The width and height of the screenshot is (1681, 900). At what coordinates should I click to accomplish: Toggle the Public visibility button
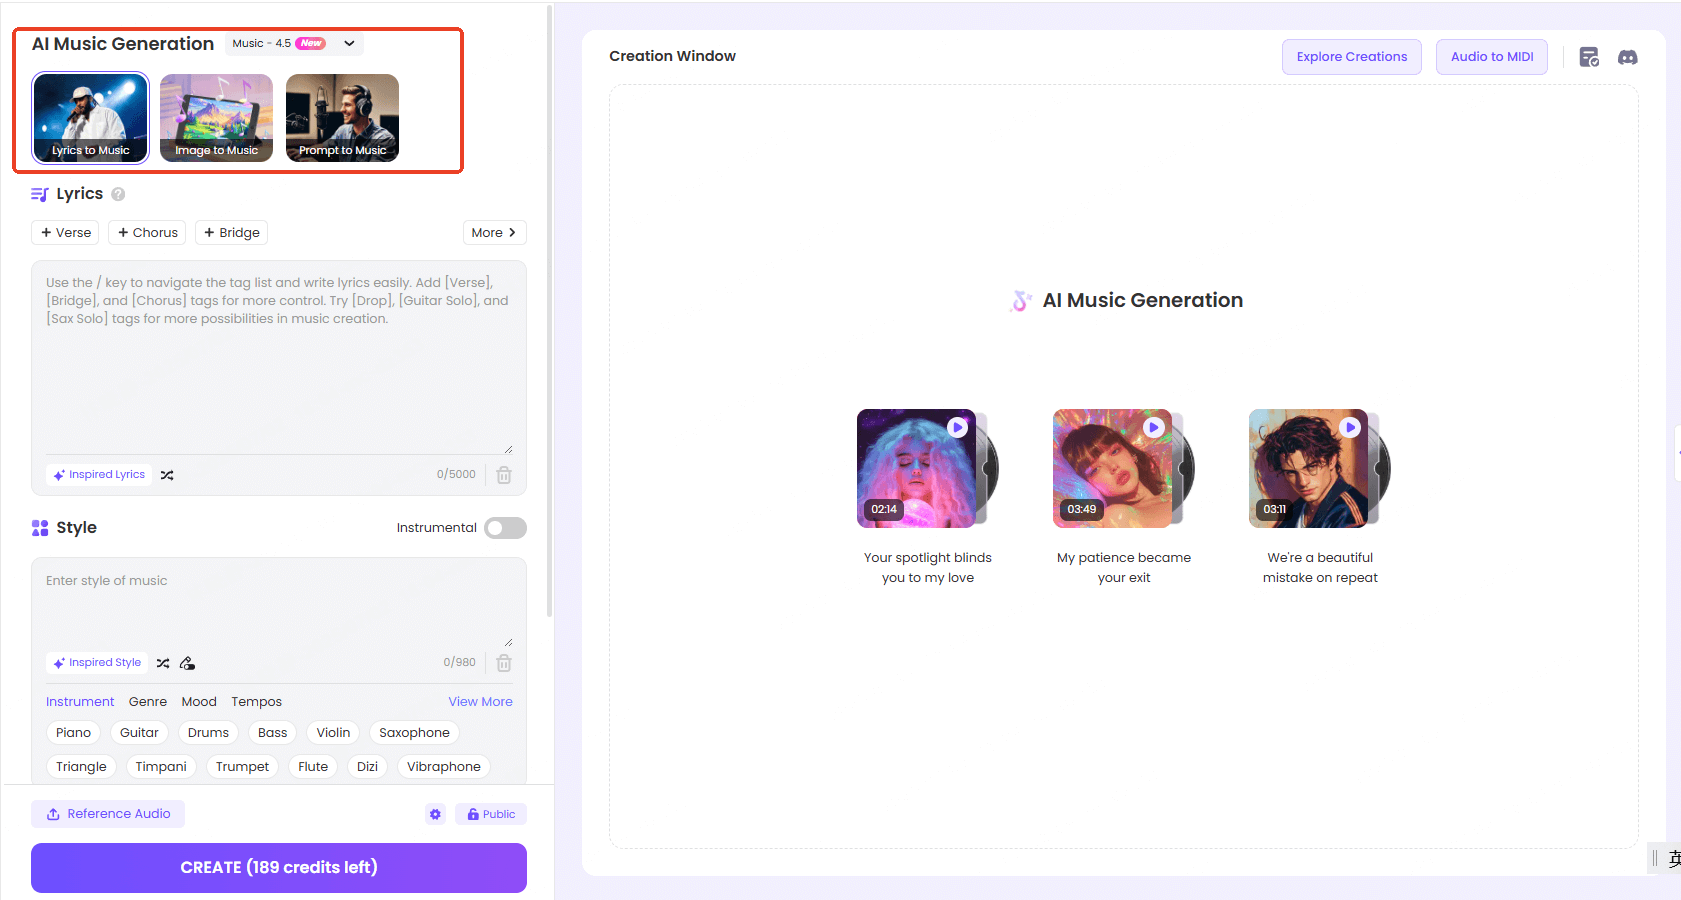coord(491,814)
